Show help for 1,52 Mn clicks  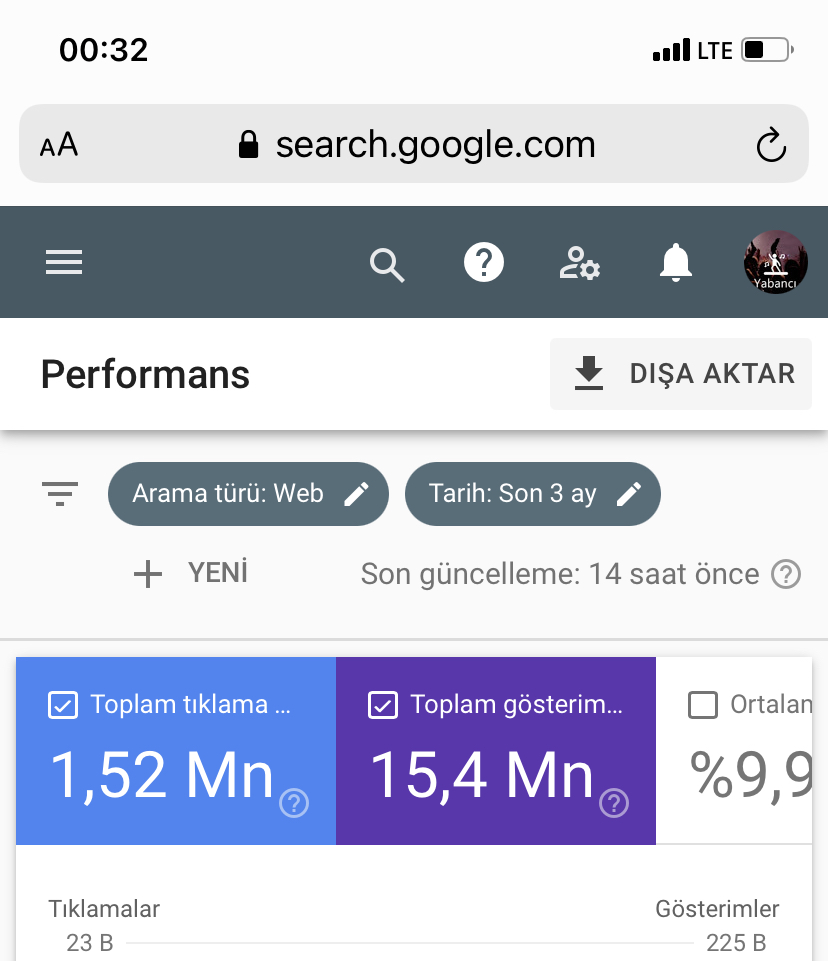pos(294,803)
